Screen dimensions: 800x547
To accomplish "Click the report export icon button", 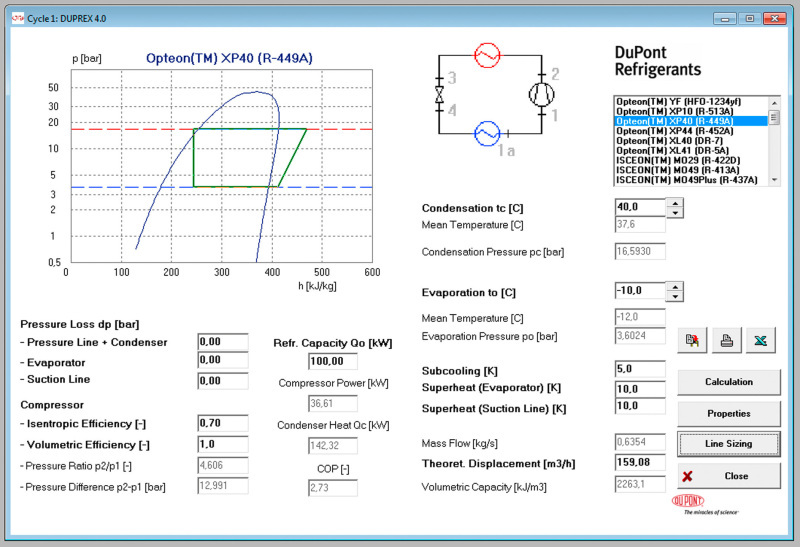I will tap(692, 340).
